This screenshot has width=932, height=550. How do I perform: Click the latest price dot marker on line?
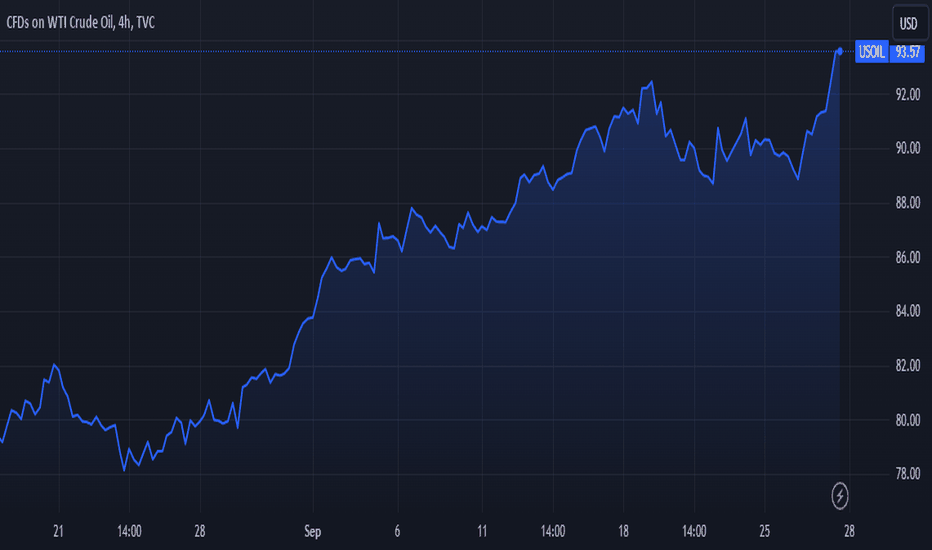(840, 52)
